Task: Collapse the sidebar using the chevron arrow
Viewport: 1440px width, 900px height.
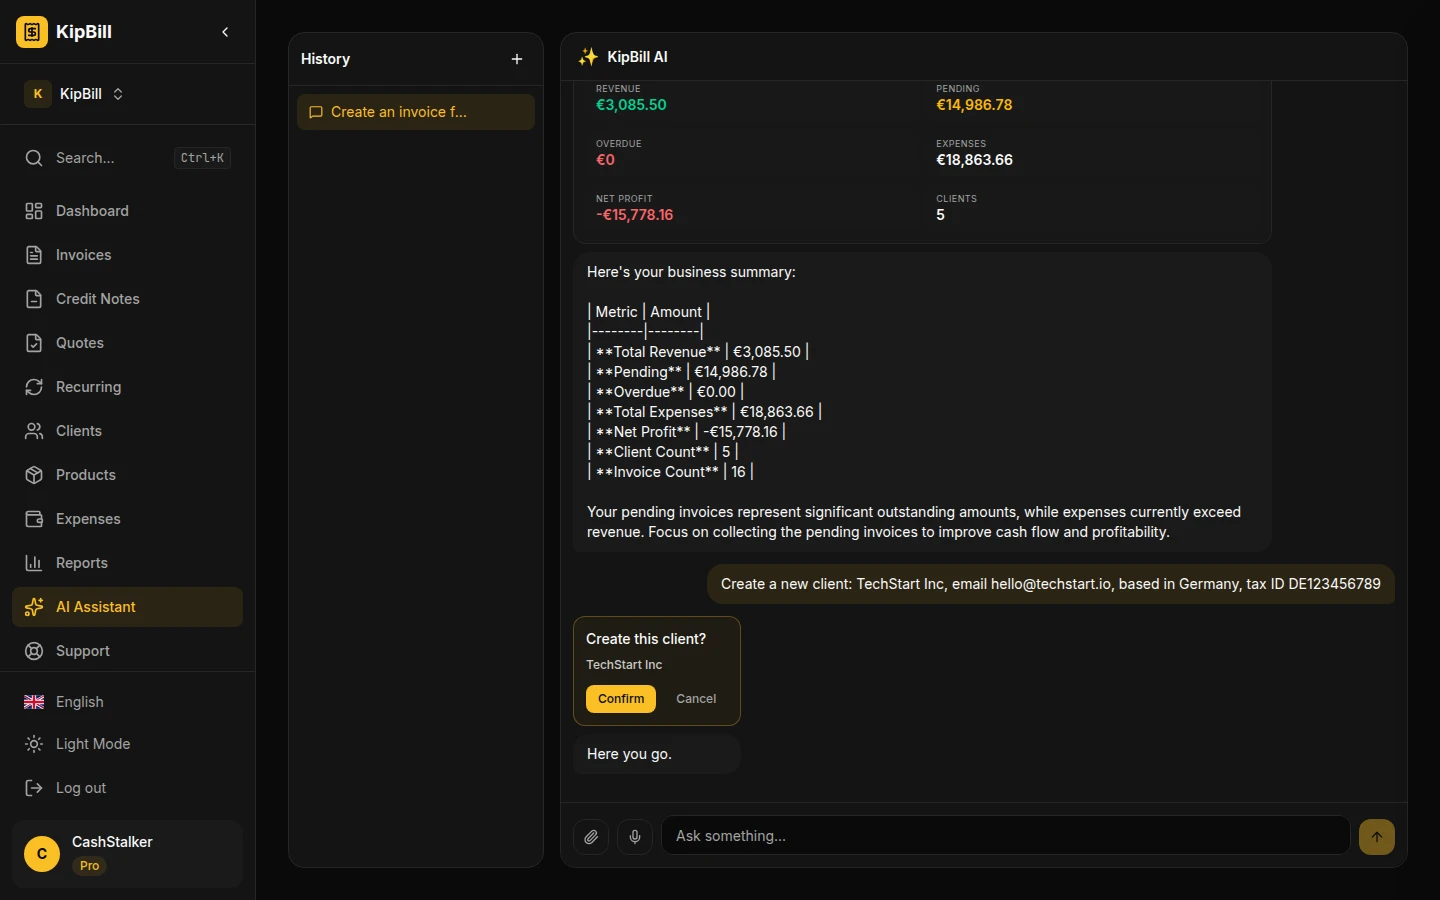Action: coord(225,32)
